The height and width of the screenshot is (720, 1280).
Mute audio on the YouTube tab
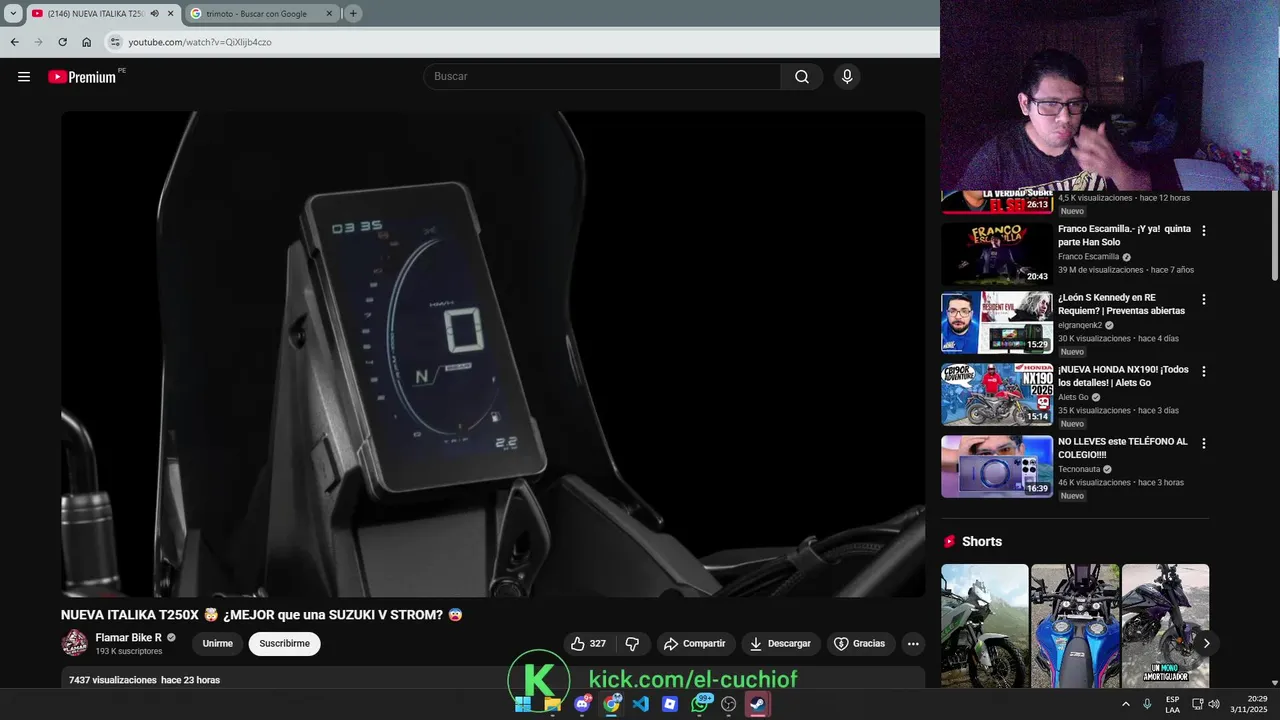(154, 14)
